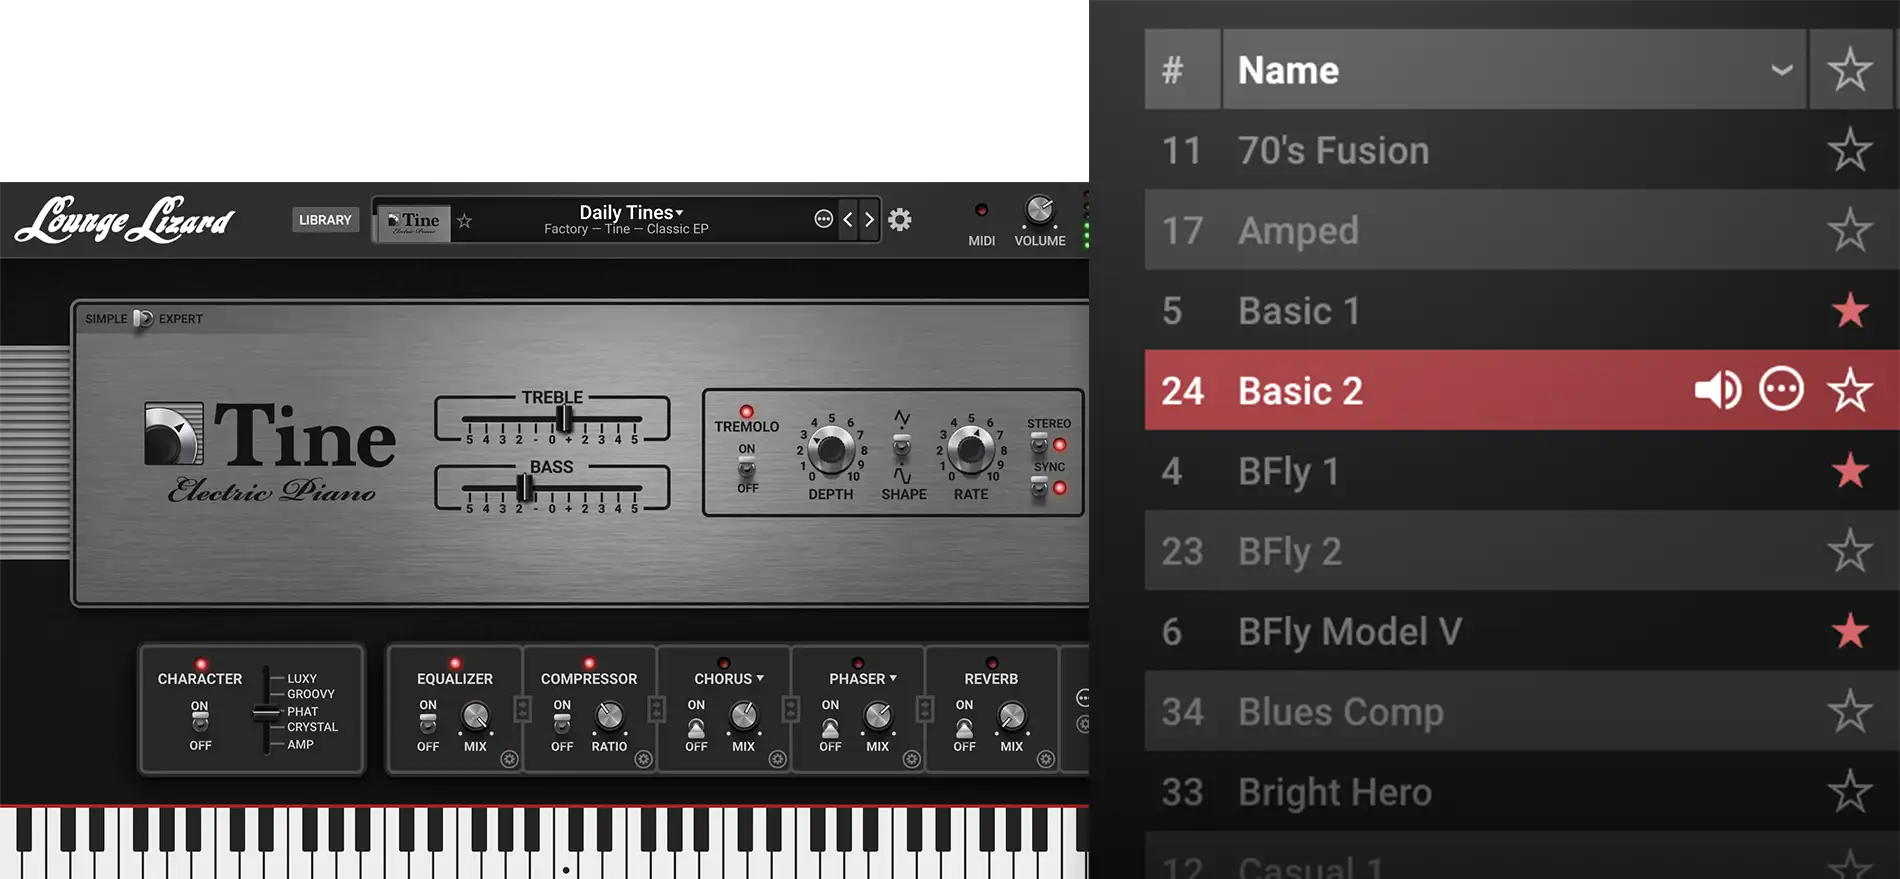This screenshot has width=1900, height=879.
Task: Unfavorite the BFly Model V star
Action: coord(1849,632)
